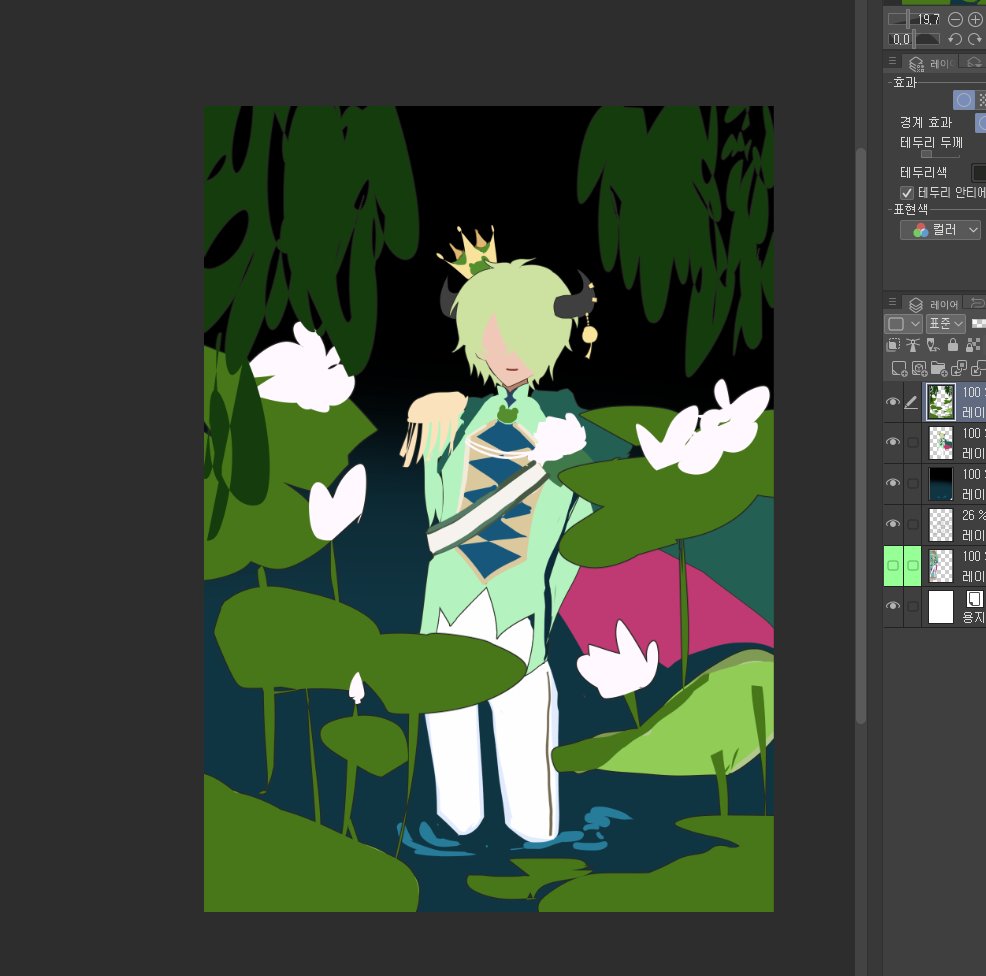Image resolution: width=986 pixels, height=976 pixels.
Task: Toggle the Tone effect dotted button
Action: point(980,100)
